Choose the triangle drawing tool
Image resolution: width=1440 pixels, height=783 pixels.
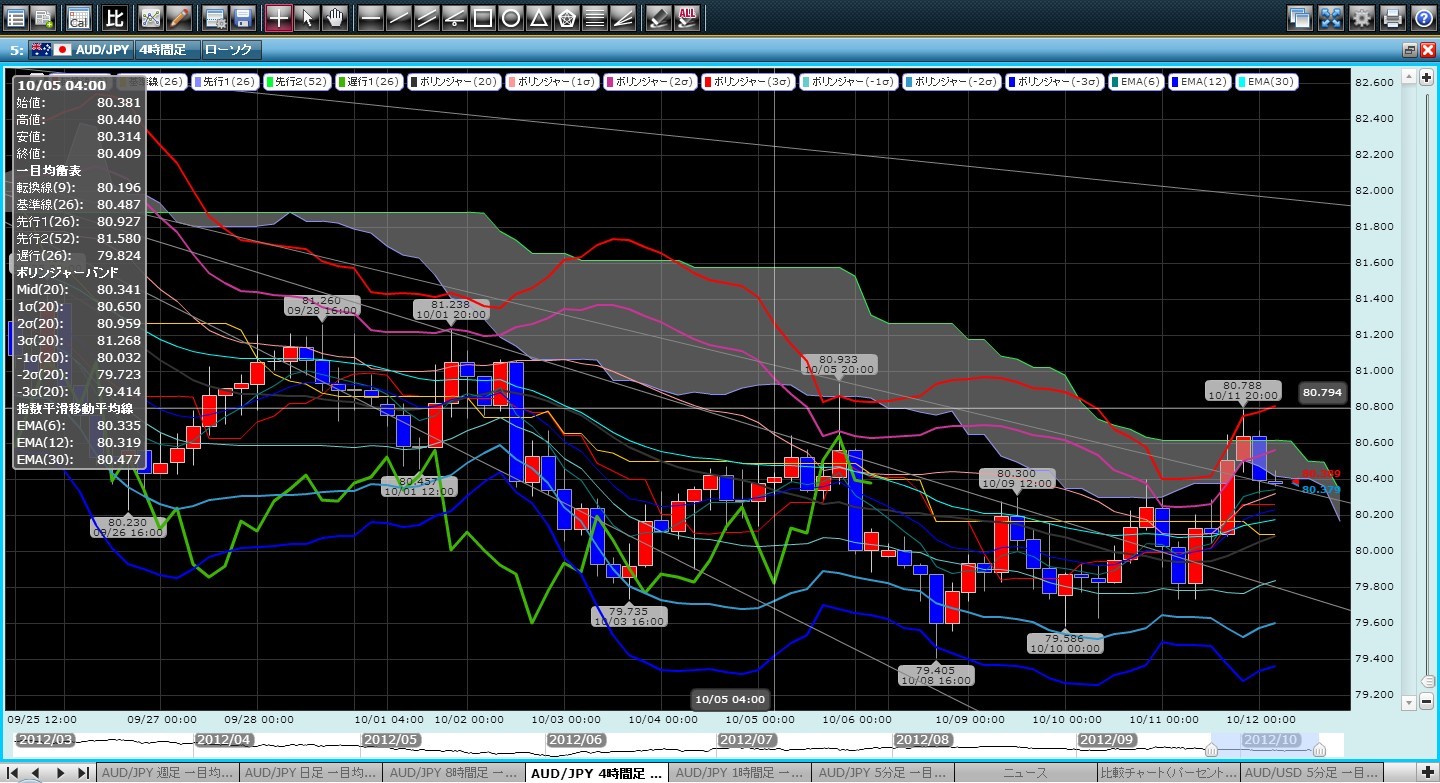pos(538,17)
